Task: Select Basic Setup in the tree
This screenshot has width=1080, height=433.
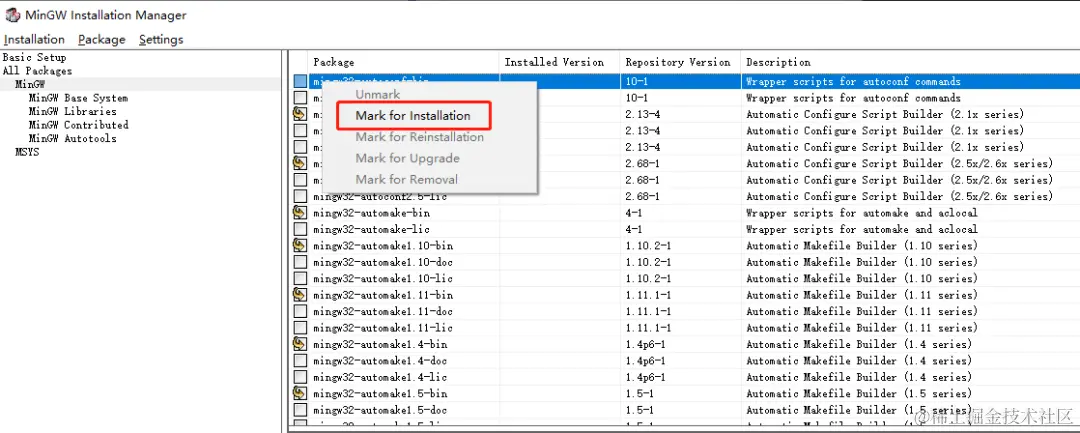Action: [34, 57]
